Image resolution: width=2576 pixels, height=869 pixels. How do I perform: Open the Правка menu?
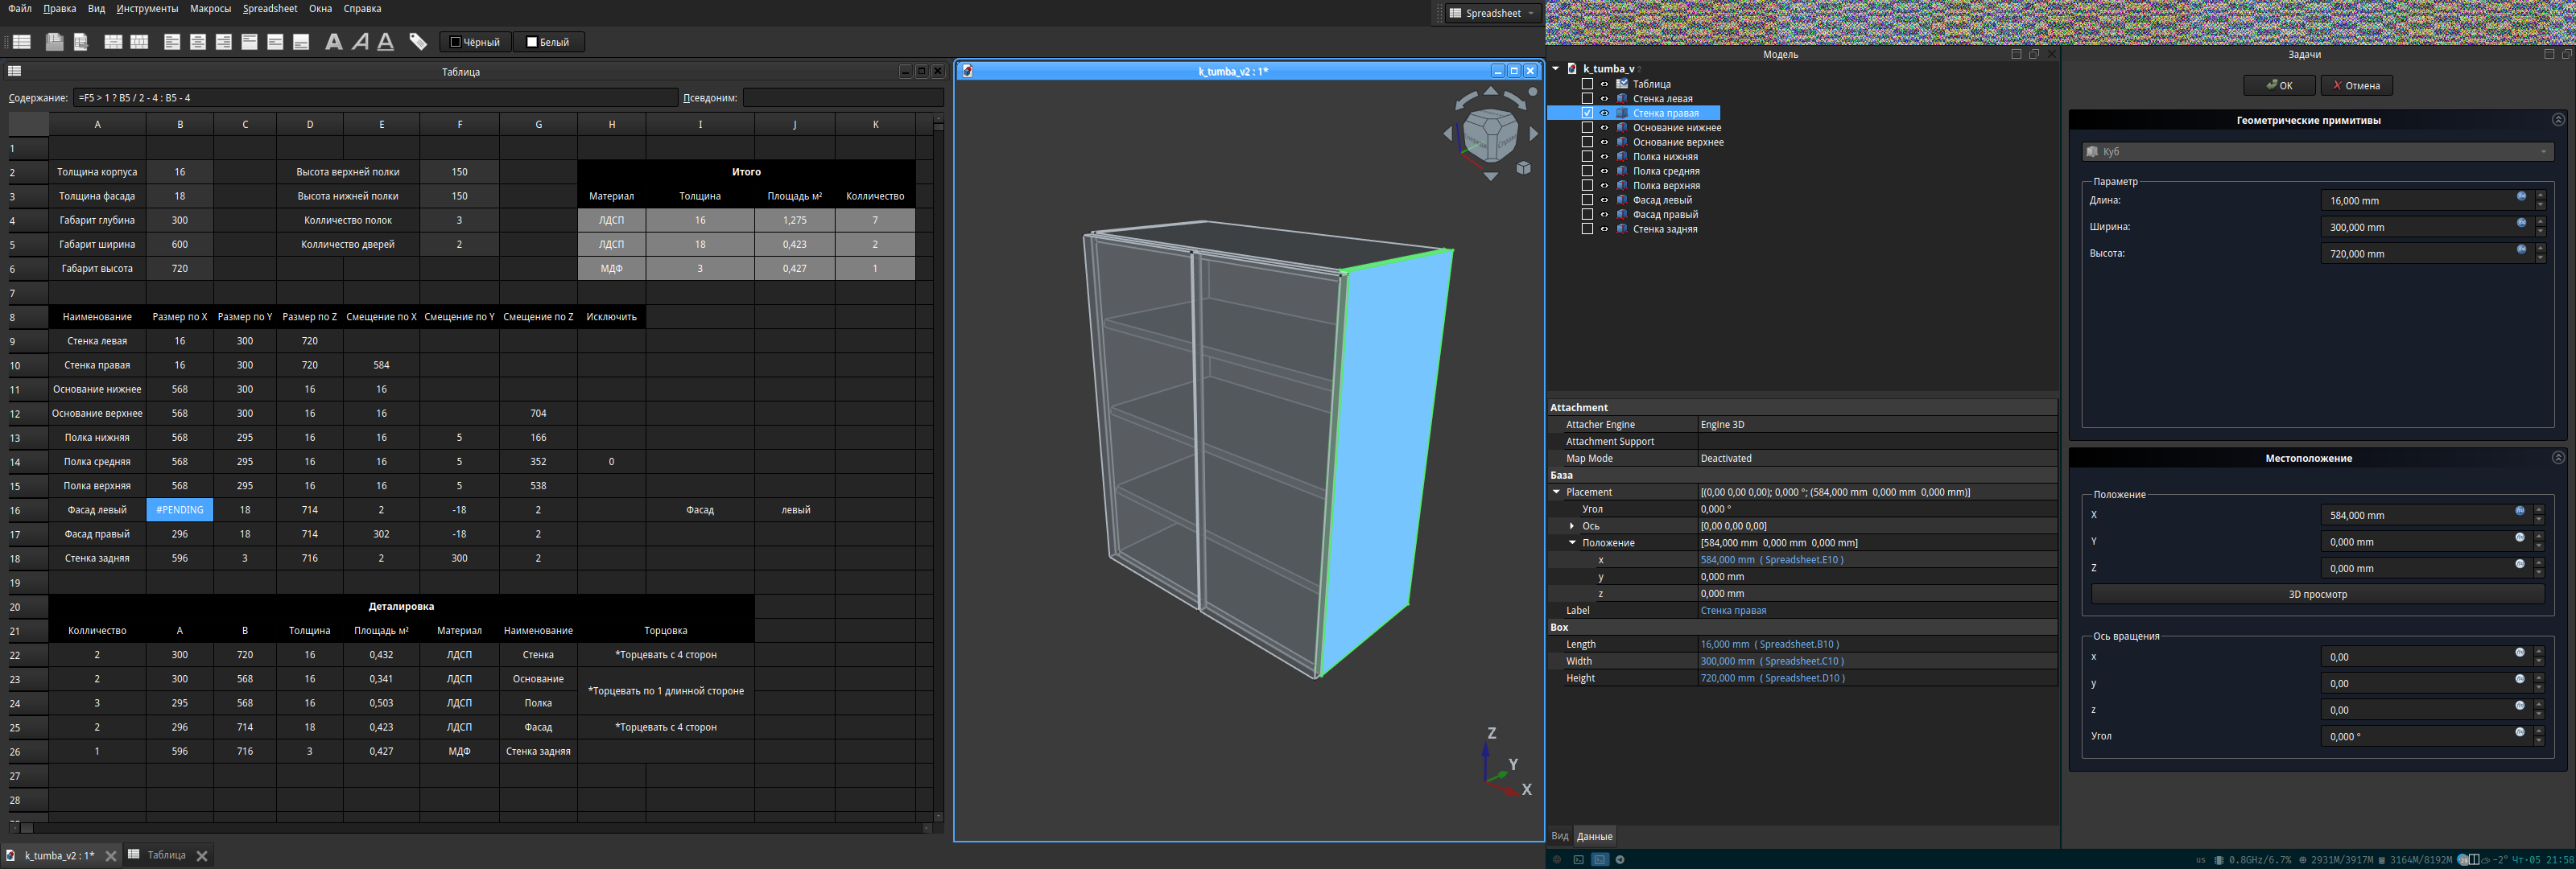point(59,8)
